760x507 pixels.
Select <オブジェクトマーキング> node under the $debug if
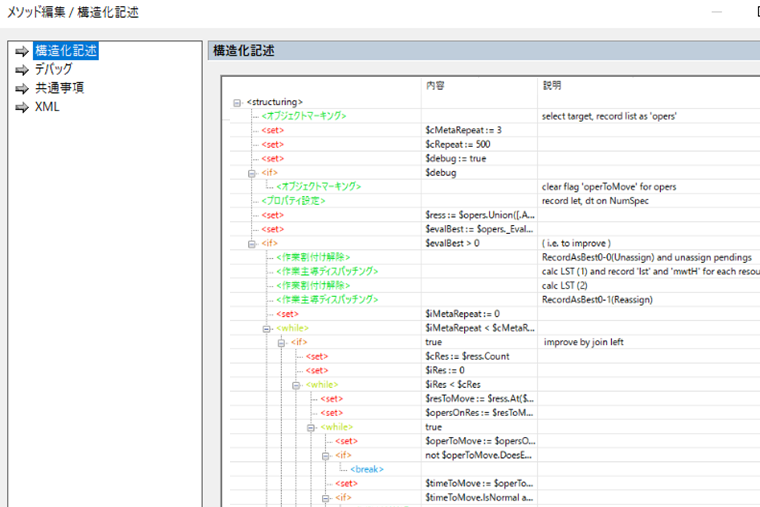[318, 187]
